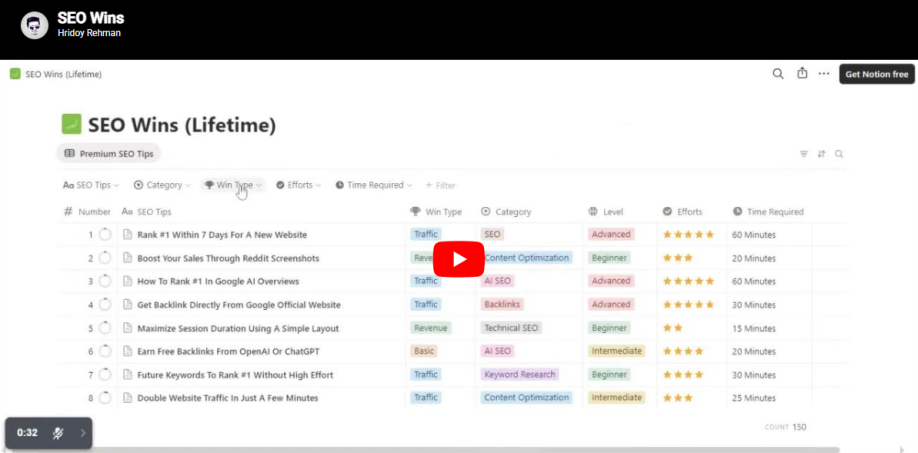This screenshot has width=918, height=453.
Task: Toggle the circle checkbox in row 1
Action: (105, 235)
